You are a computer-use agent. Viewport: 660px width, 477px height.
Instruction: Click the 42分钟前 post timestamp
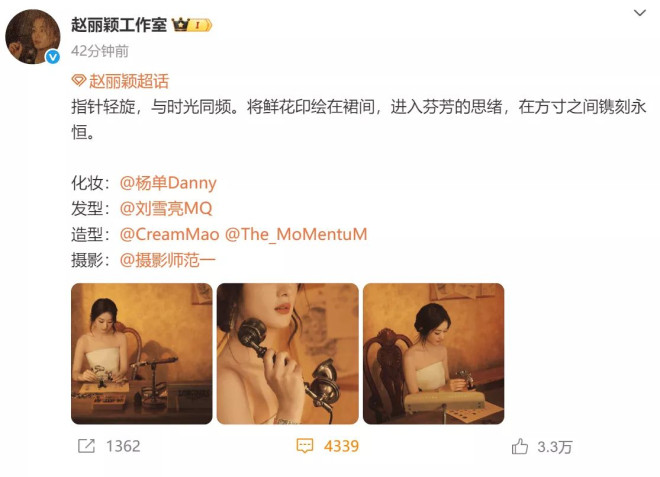click(100, 51)
